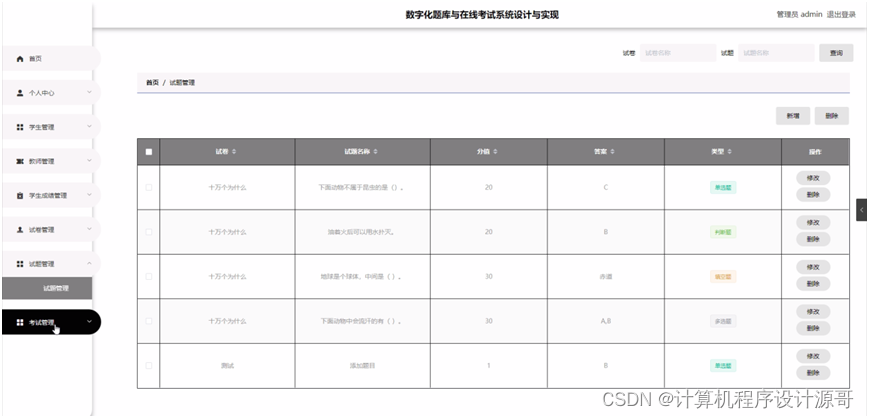The height and width of the screenshot is (418, 869).
Task: Click the 填空题 type tag
Action: coord(723,277)
